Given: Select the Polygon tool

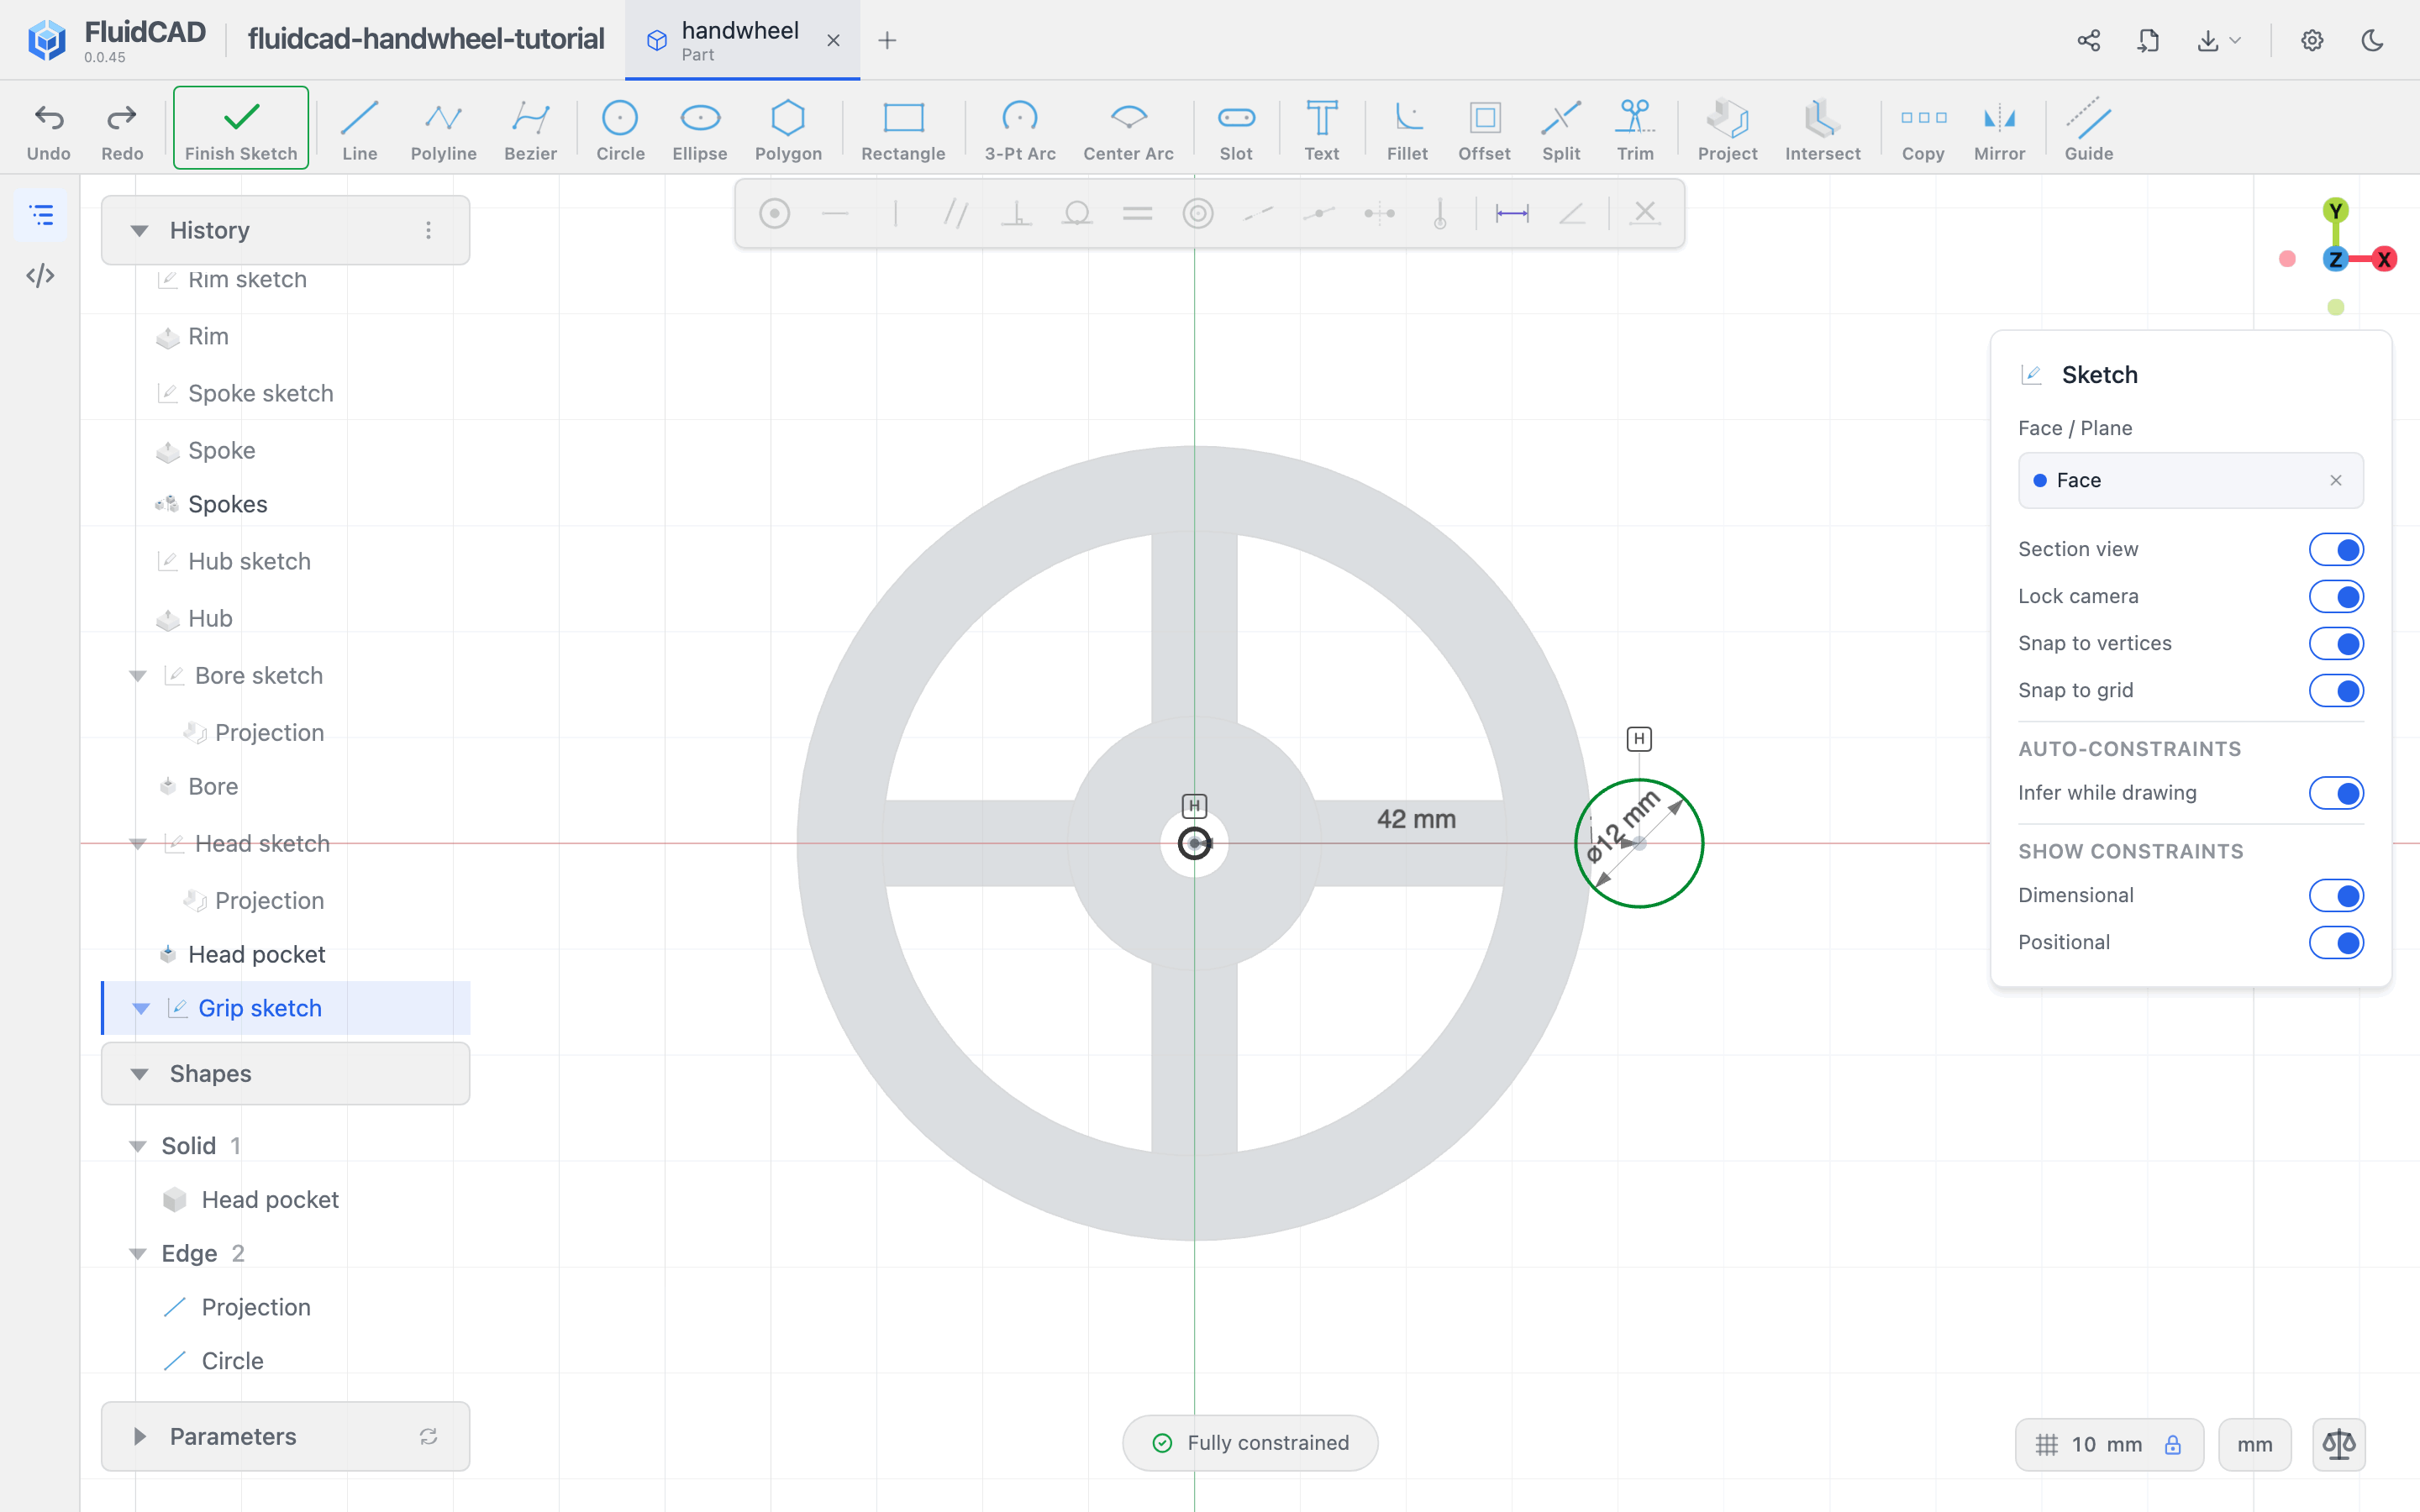Looking at the screenshot, I should tap(788, 129).
